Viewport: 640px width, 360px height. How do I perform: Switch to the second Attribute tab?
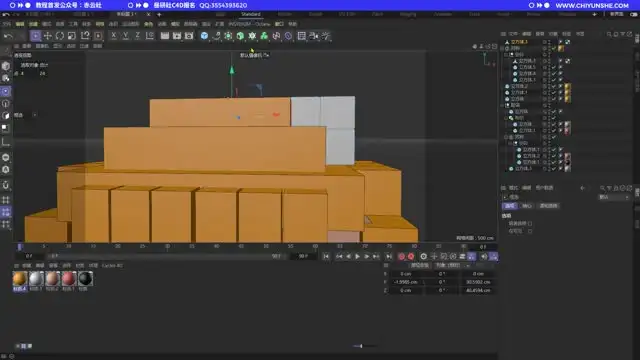[527, 206]
